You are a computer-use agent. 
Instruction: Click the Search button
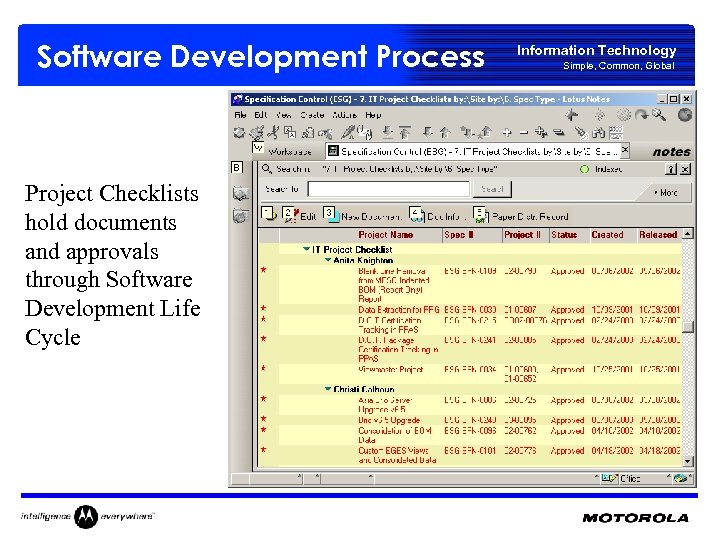point(492,189)
